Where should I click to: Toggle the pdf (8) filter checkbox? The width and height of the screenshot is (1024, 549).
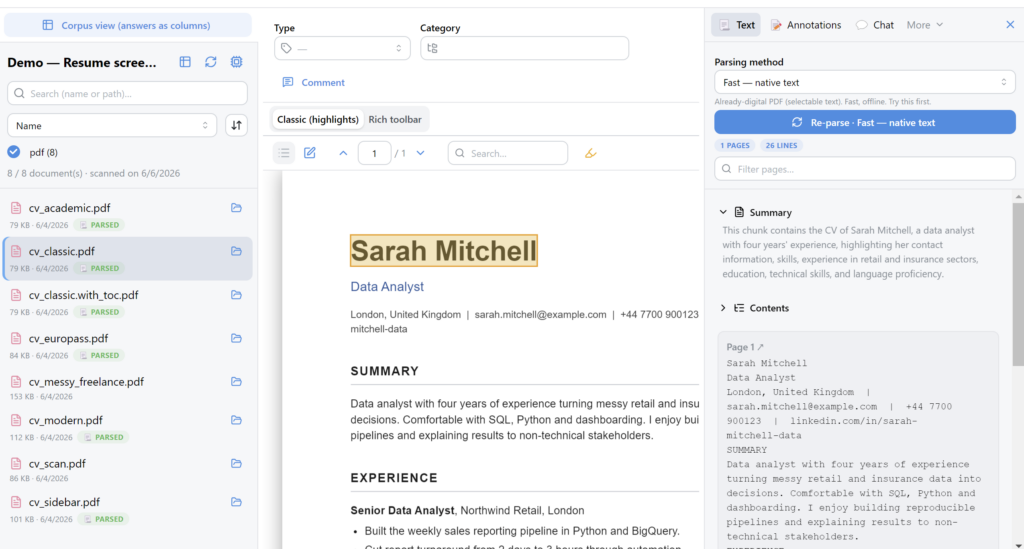pos(14,152)
